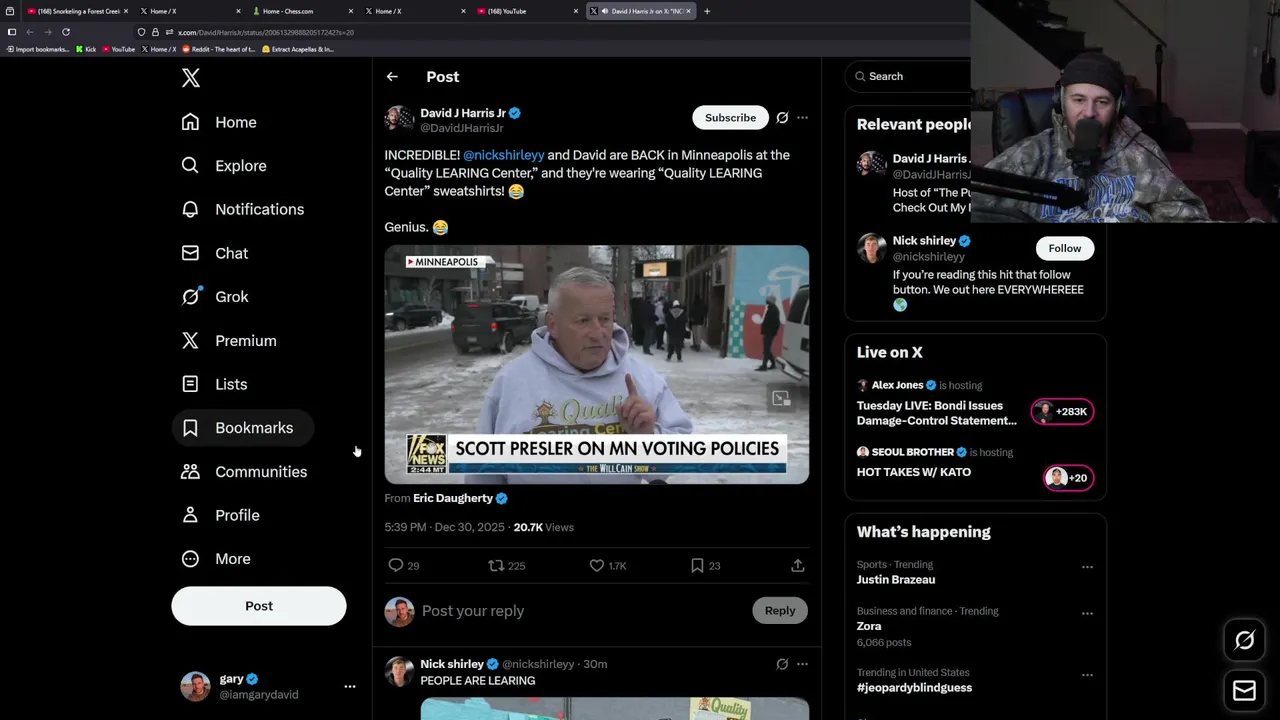Screen dimensions: 1280x720
Task: Open Eric Daugherty's profile link
Action: click(x=460, y=498)
